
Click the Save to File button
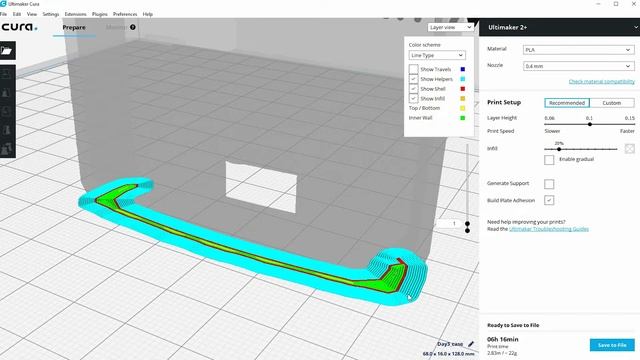coord(612,345)
